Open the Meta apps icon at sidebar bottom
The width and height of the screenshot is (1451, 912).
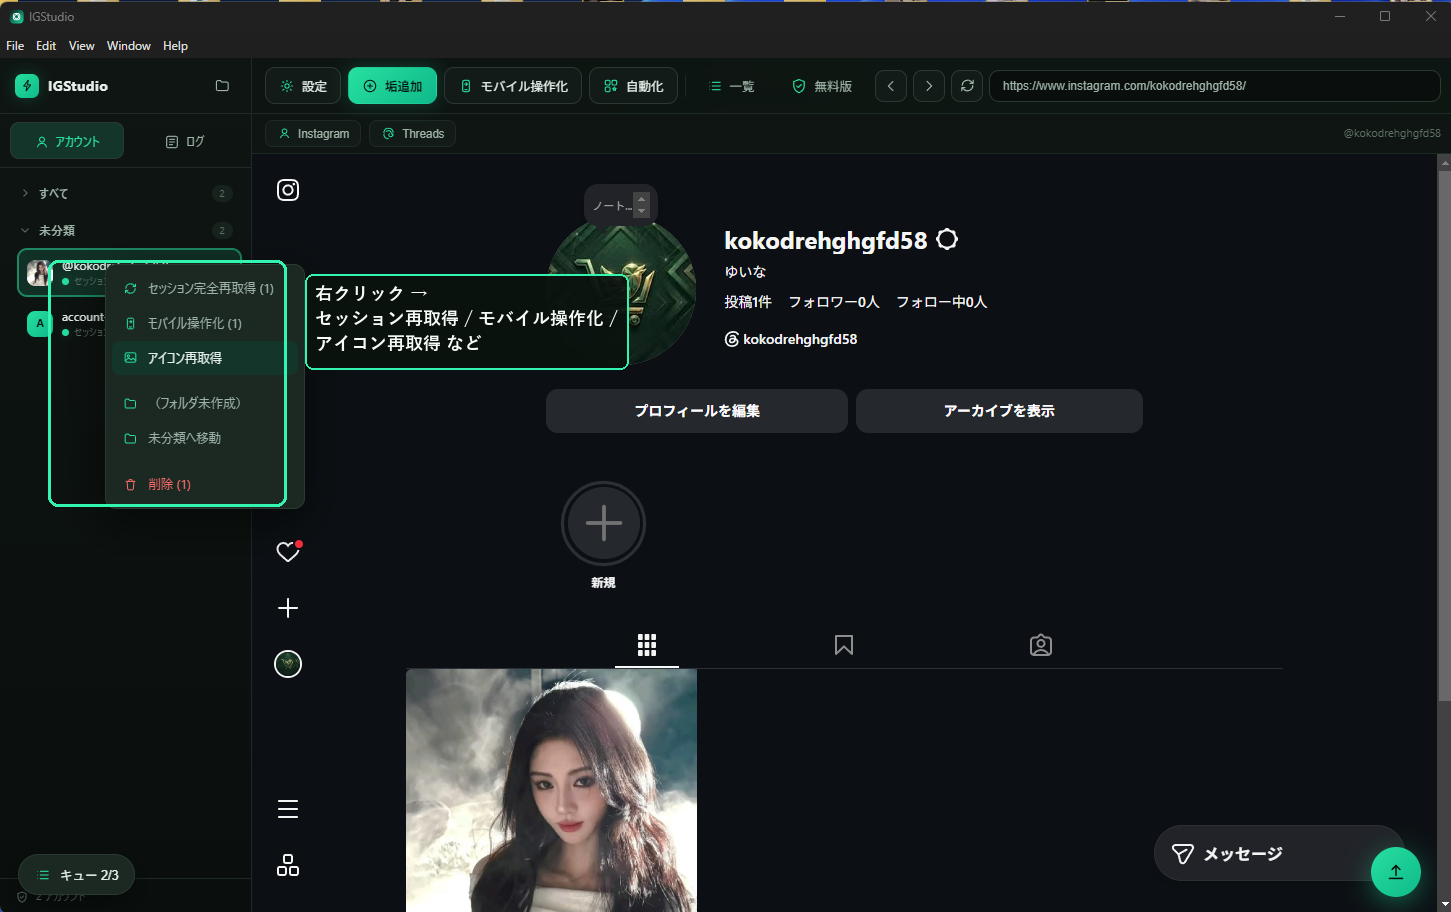(x=288, y=865)
